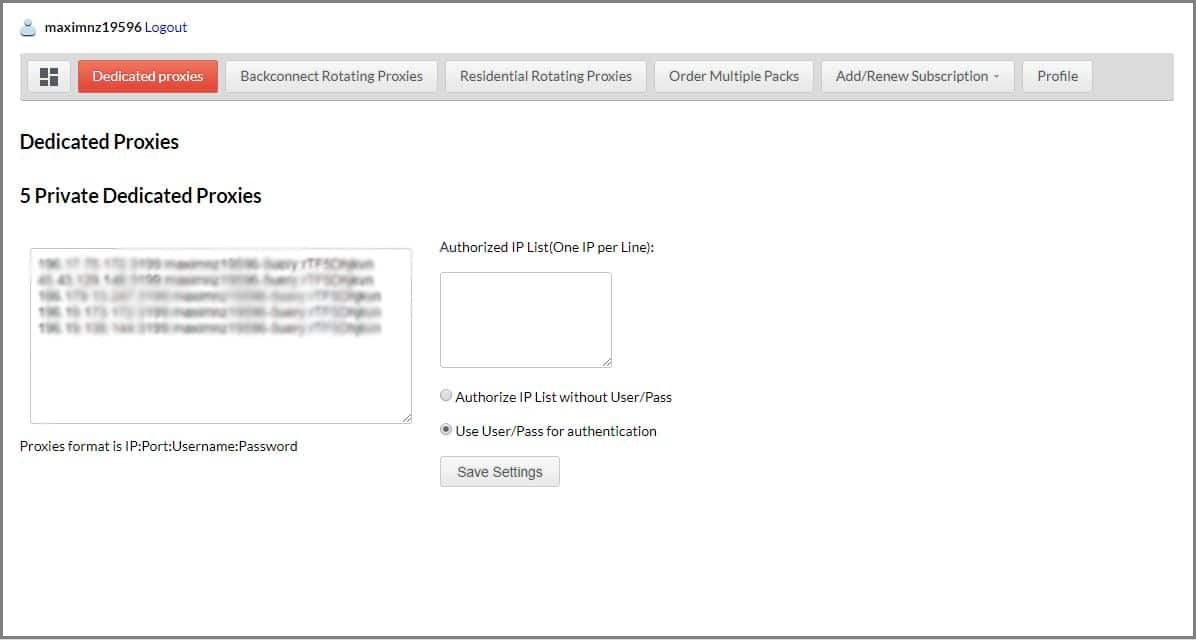Click the Dedicated Proxies heading
Image resolution: width=1196 pixels, height=640 pixels.
[99, 142]
